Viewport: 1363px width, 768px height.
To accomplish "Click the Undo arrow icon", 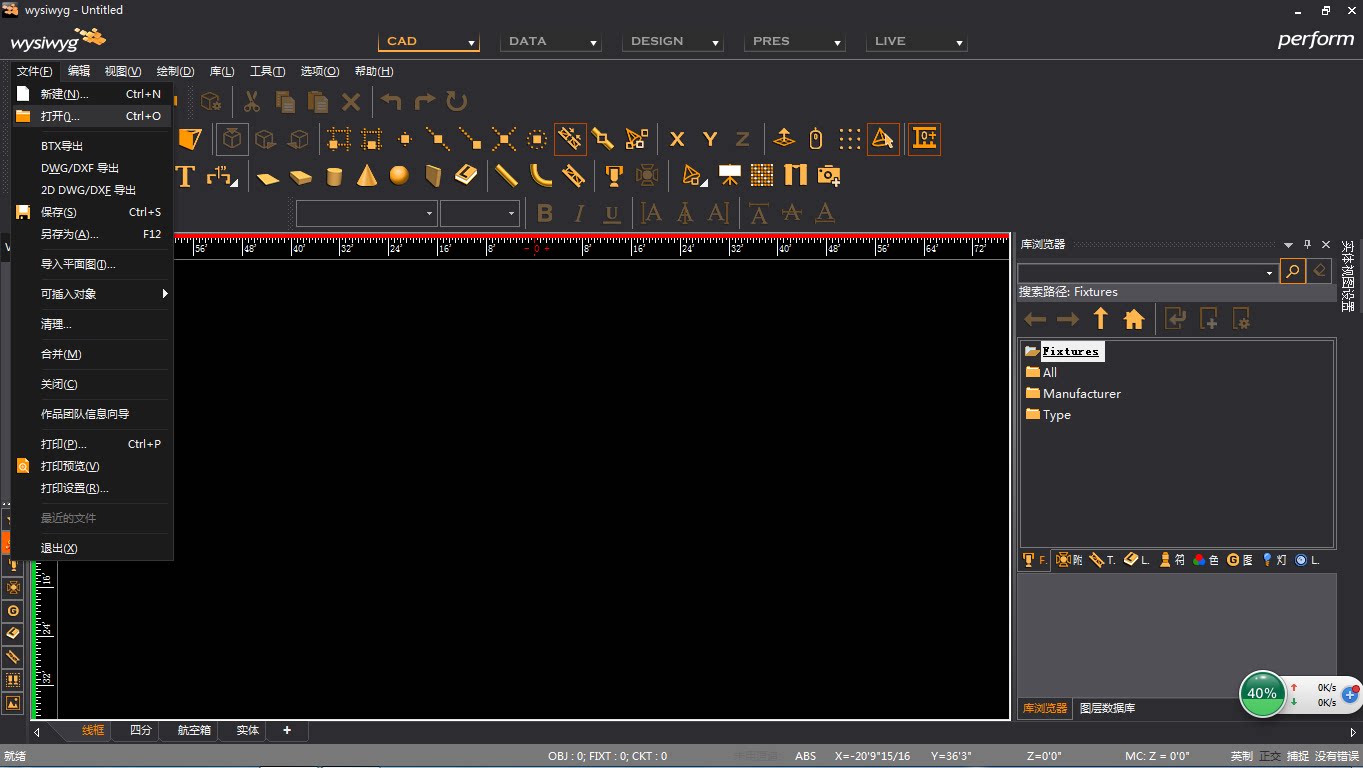I will 391,101.
